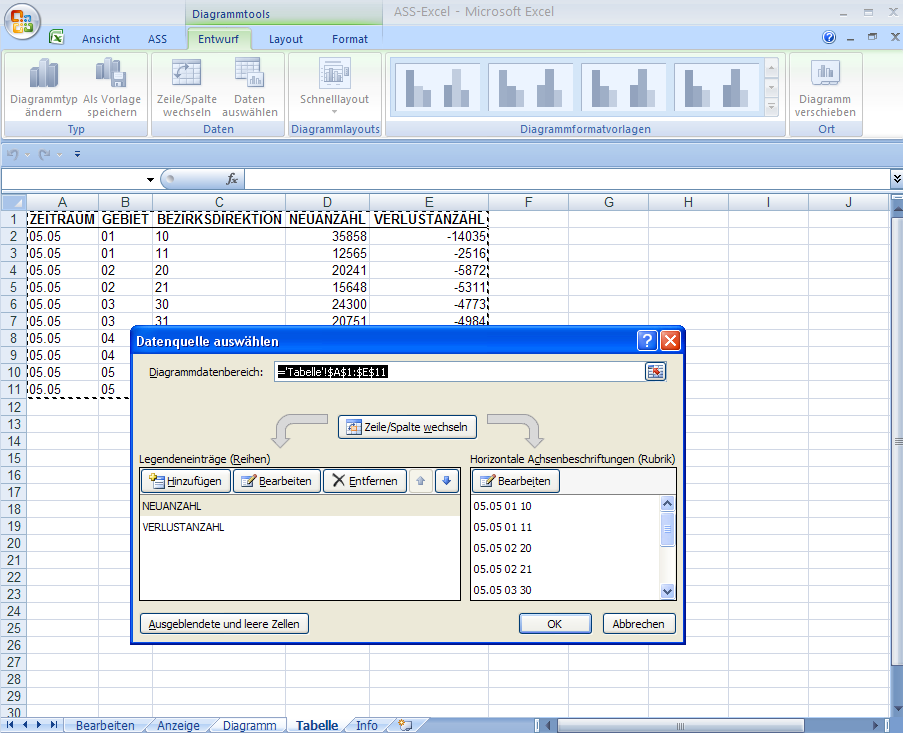
Task: Open the Diagramm sheet tab
Action: tap(249, 725)
